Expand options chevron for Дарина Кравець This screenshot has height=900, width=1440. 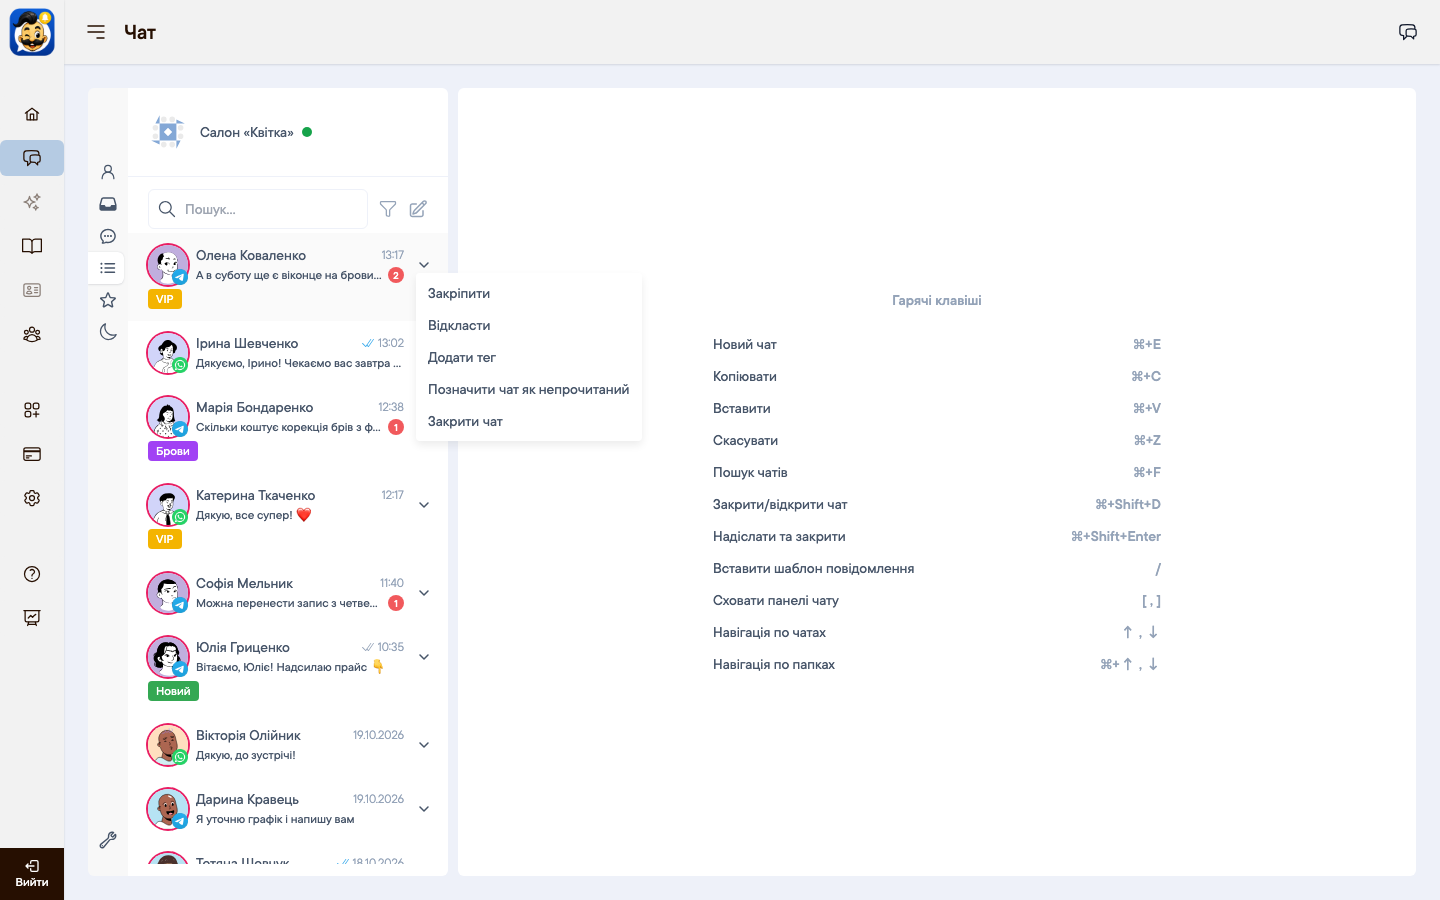[x=424, y=809]
